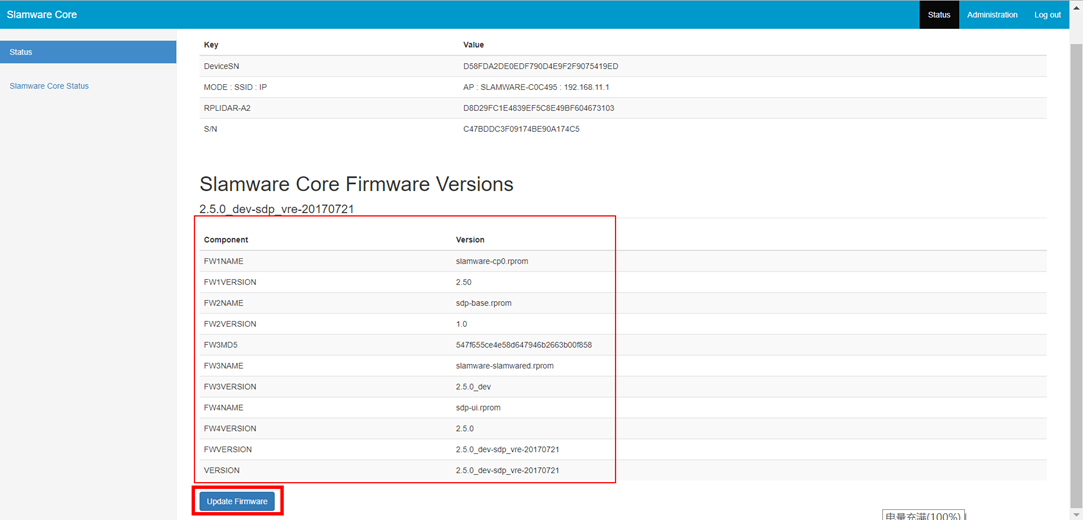Select the AP : SLAMWARE-C0C495 : 192.168.11.1 value

(537, 87)
